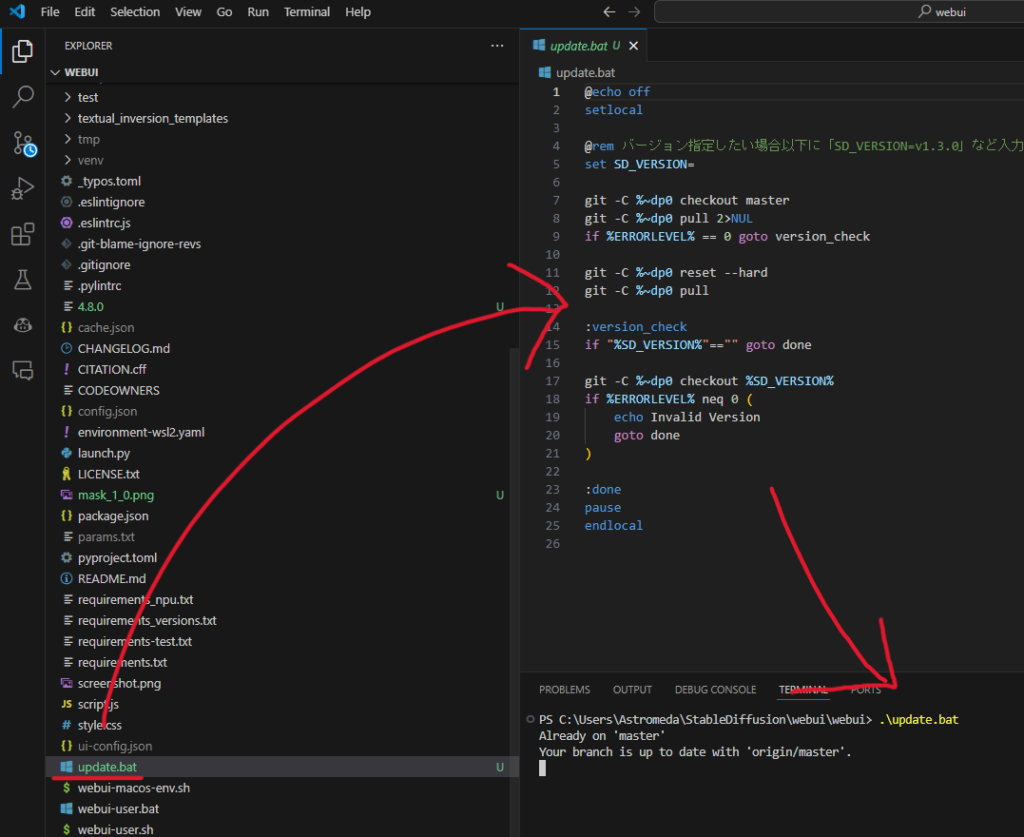The height and width of the screenshot is (837, 1024).
Task: Click the info icon of README.md
Action: pos(66,578)
